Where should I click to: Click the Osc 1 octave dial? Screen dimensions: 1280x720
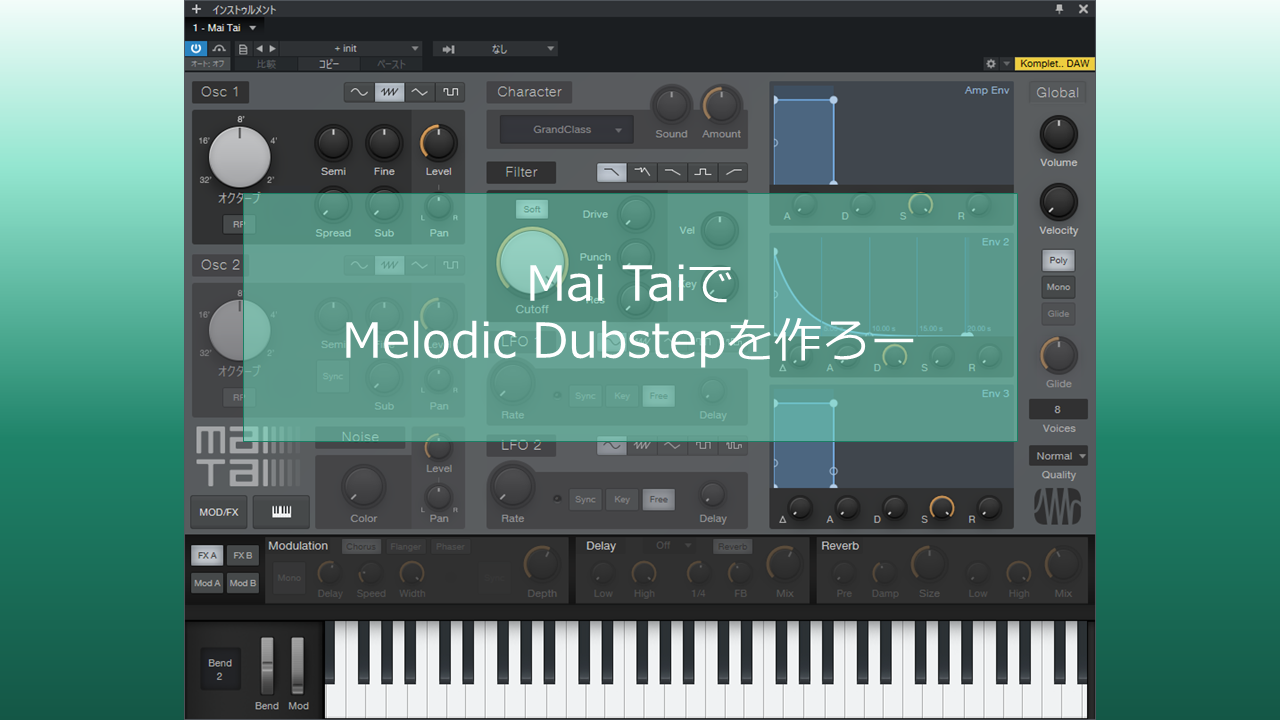[x=240, y=156]
